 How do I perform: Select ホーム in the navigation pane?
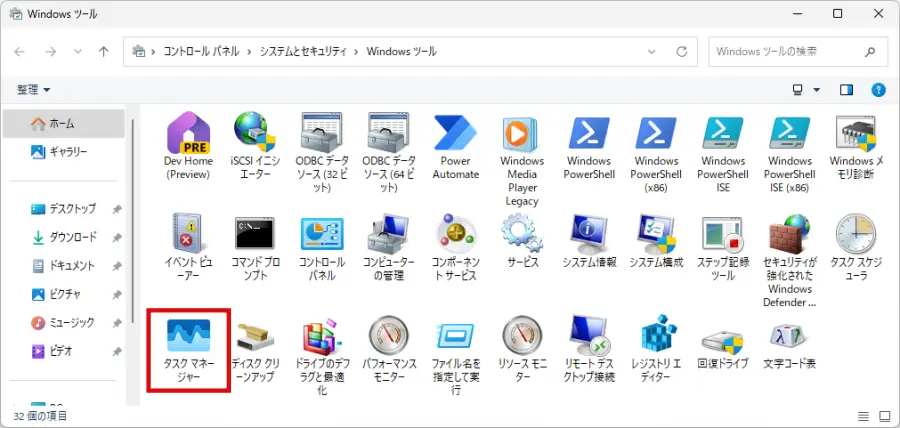63,123
